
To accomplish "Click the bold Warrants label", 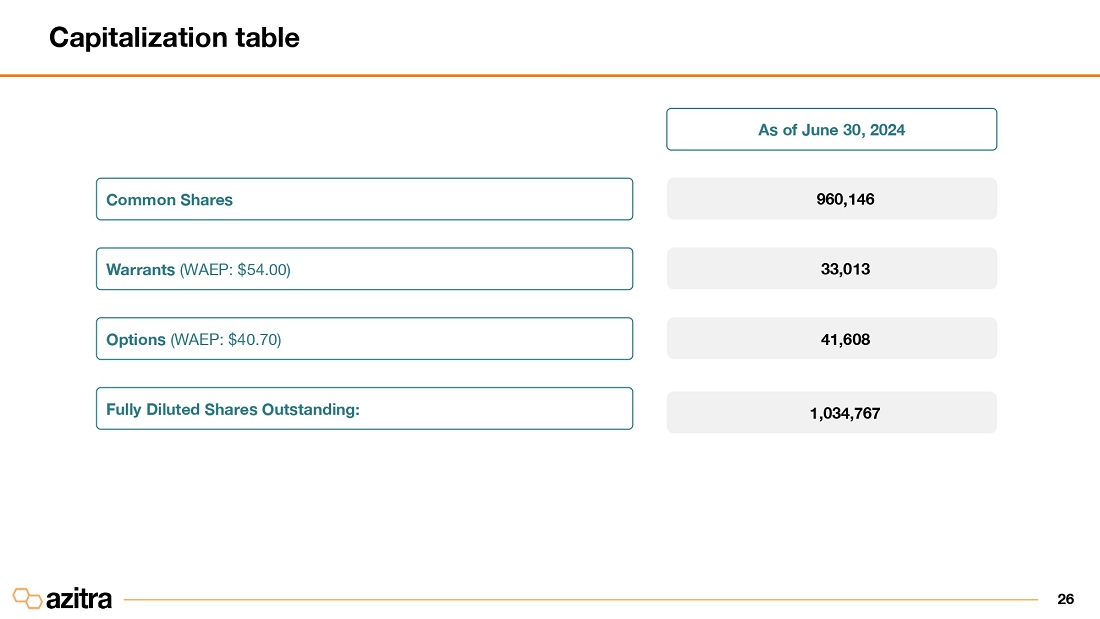I will 140,270.
